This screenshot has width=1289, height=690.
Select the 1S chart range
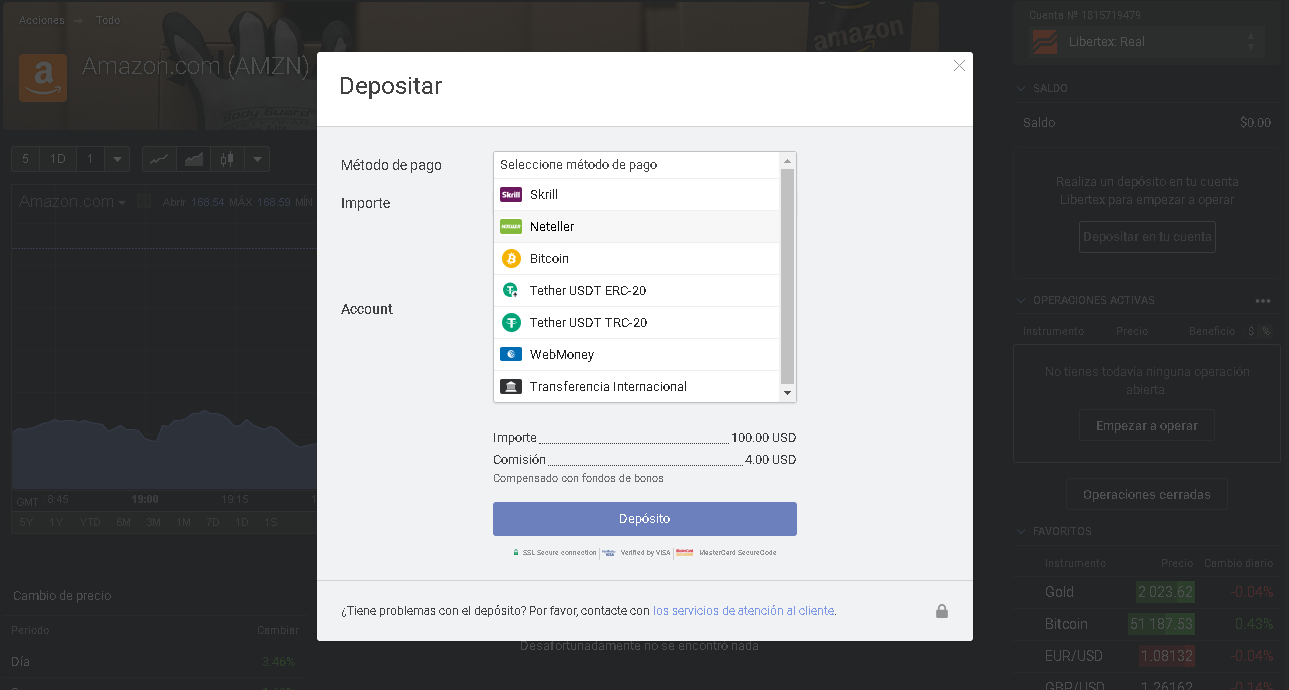tap(271, 522)
